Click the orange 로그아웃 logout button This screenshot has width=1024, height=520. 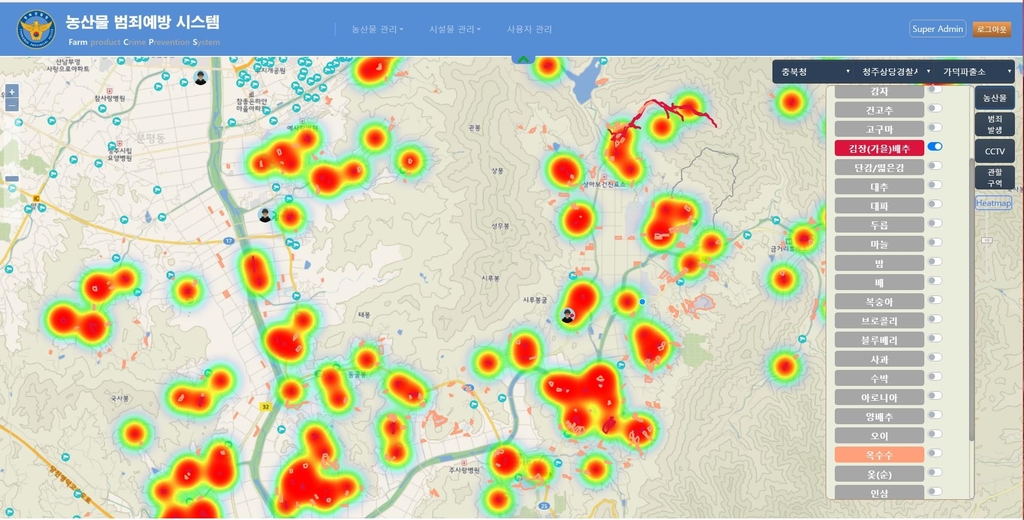(992, 29)
